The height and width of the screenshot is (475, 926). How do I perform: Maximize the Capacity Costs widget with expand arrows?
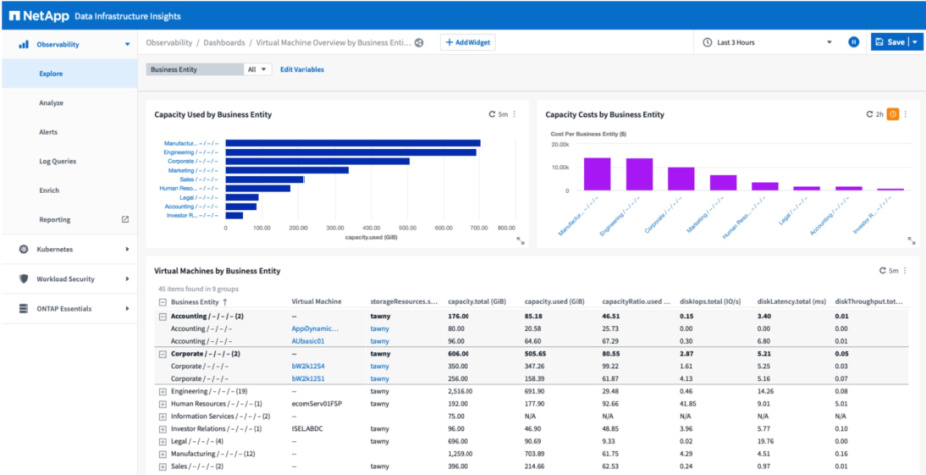pos(911,240)
